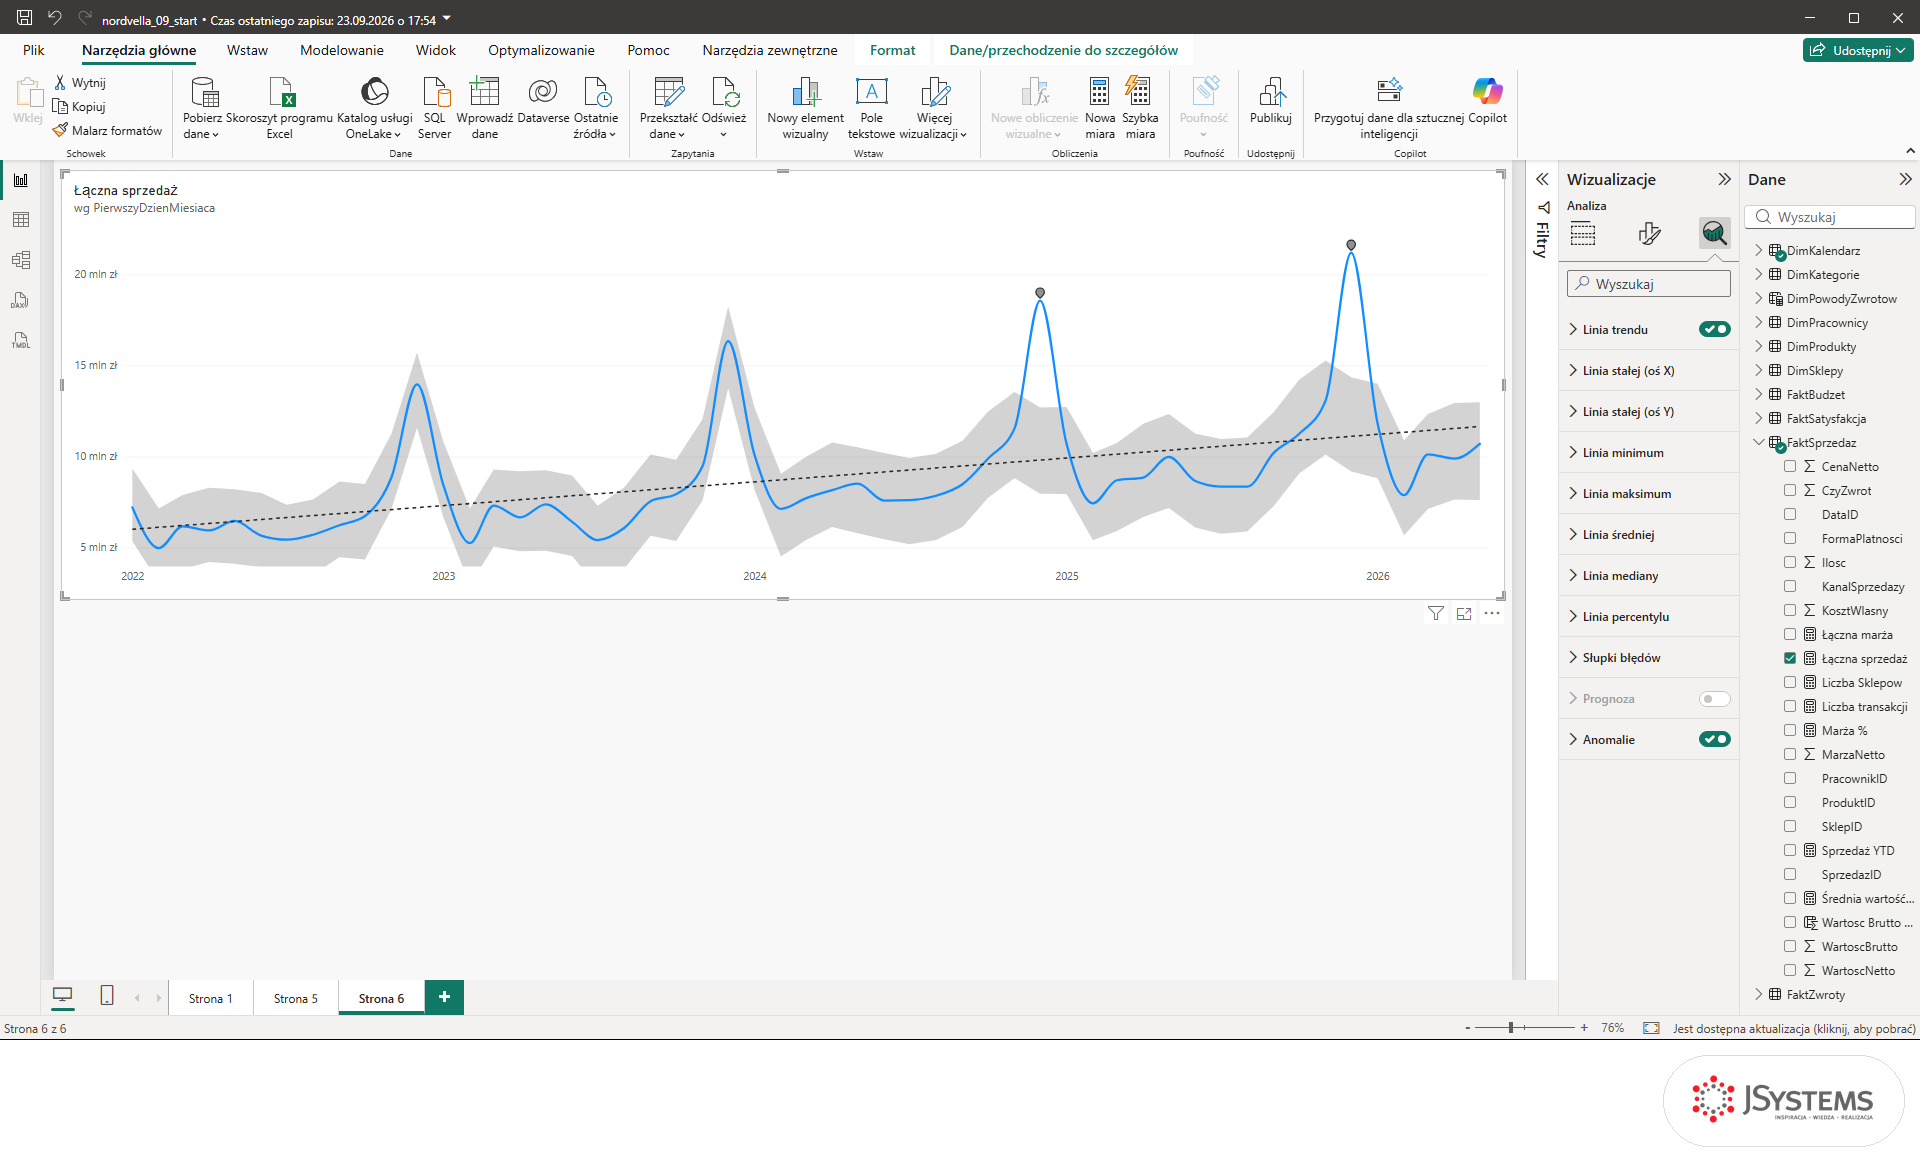The width and height of the screenshot is (1920, 1162).
Task: Expand the DimKalendarz table
Action: [x=1759, y=250]
